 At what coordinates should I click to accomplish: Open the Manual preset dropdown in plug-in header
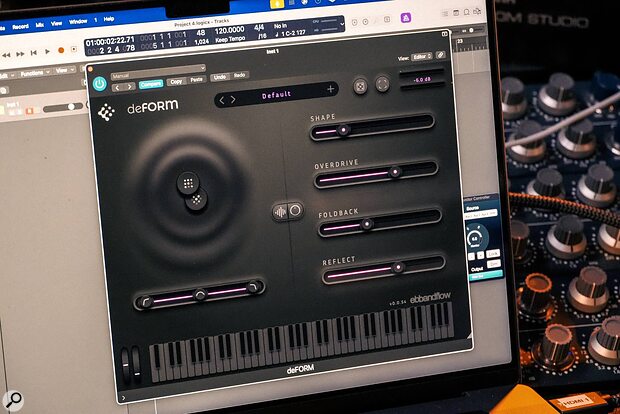tap(158, 72)
